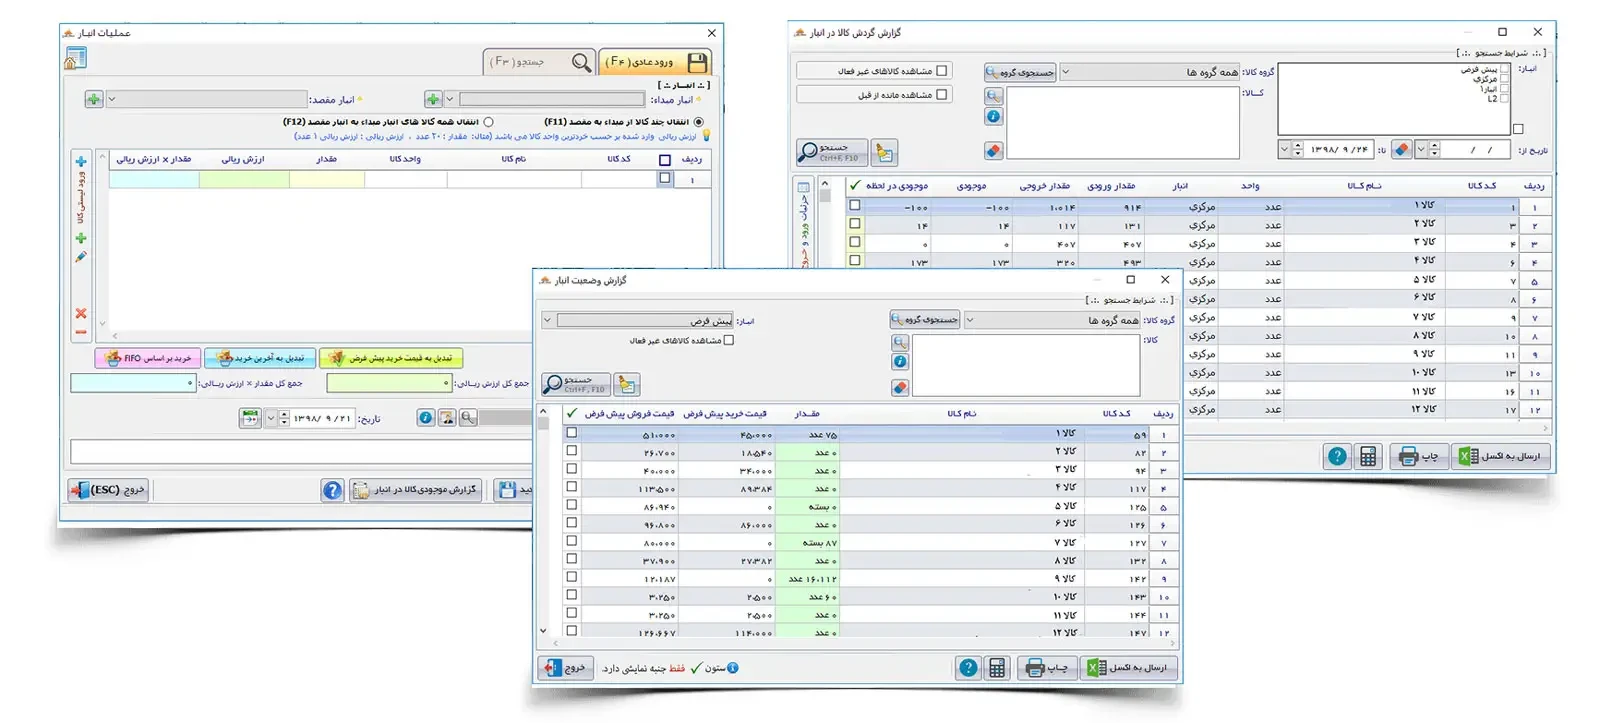This screenshot has height=723, width=1600.
Task: Click the home icon in warehouse operations window
Action: pyautogui.click(x=75, y=59)
